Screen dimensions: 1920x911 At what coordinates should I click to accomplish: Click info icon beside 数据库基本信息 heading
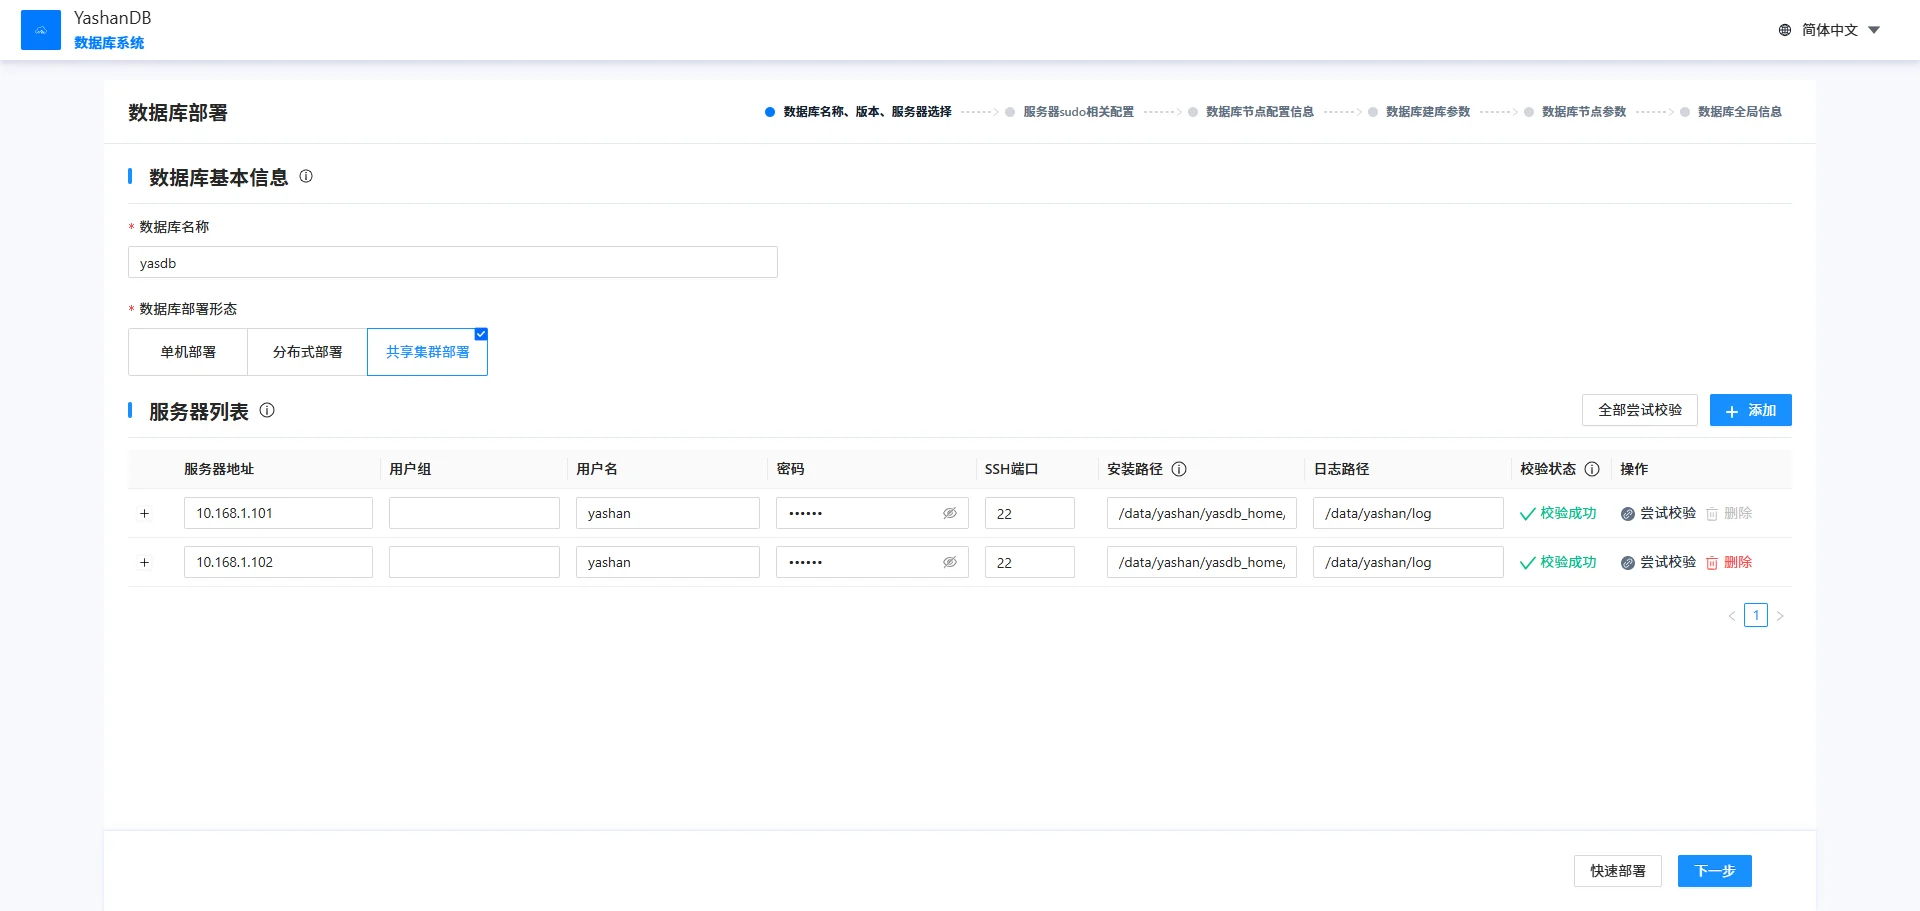pyautogui.click(x=306, y=176)
